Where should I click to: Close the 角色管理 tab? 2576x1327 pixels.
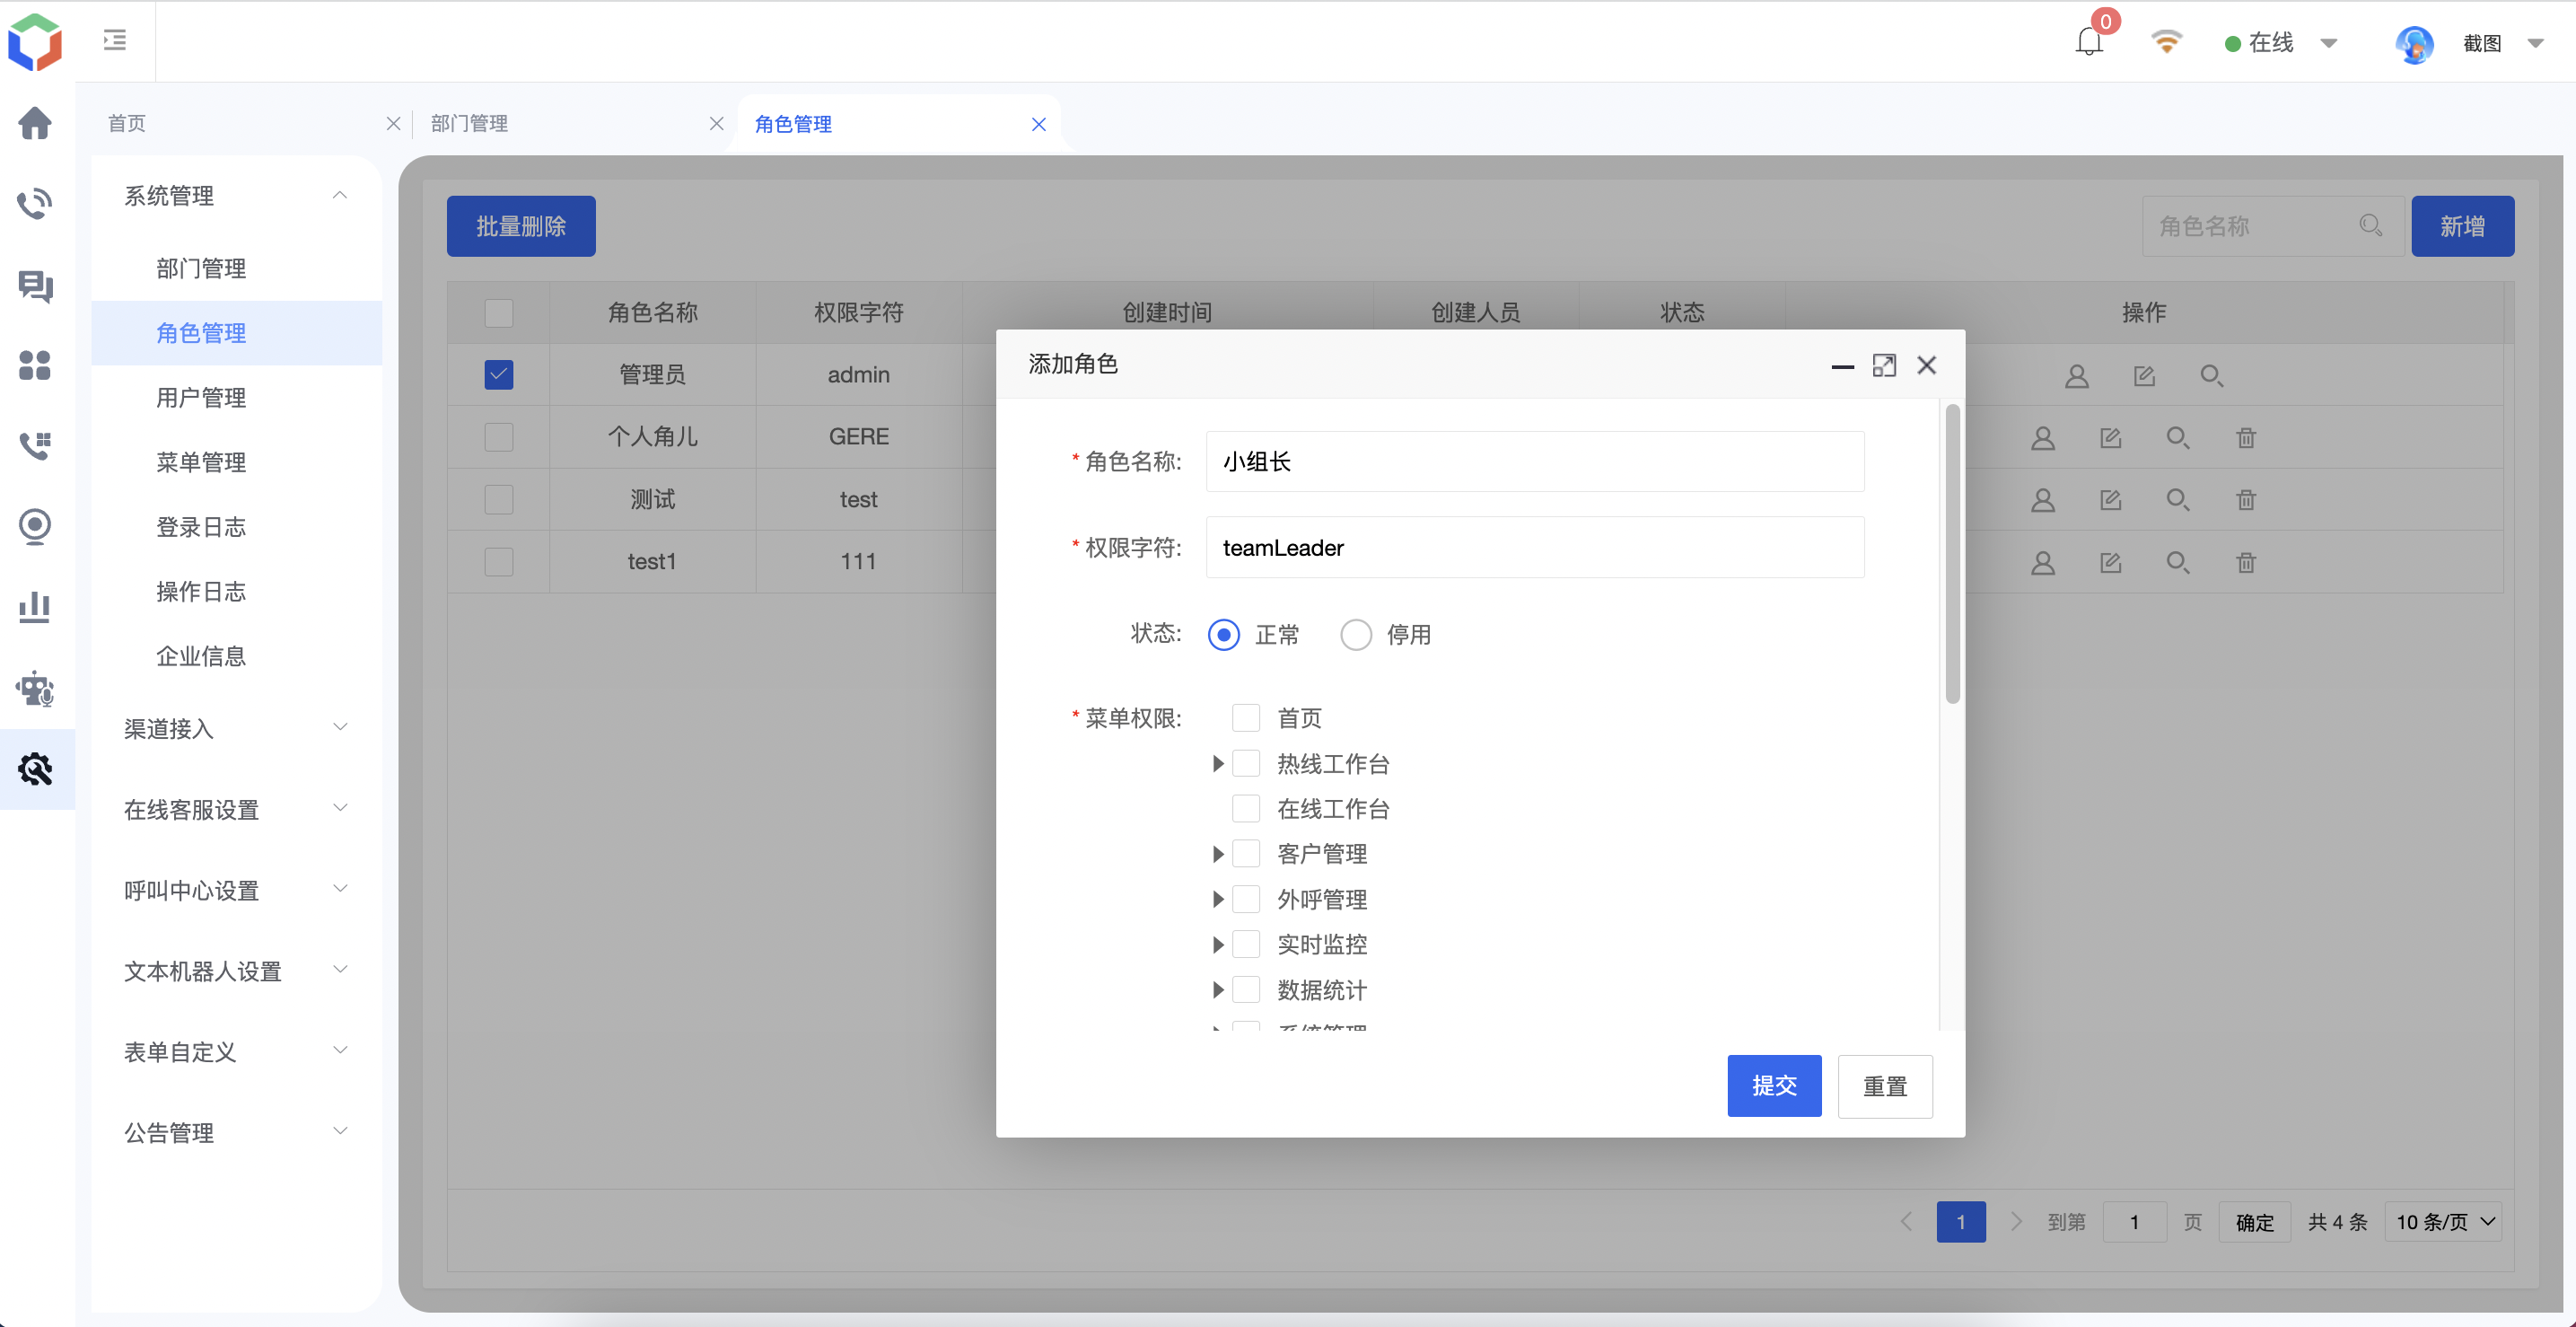tap(1039, 124)
